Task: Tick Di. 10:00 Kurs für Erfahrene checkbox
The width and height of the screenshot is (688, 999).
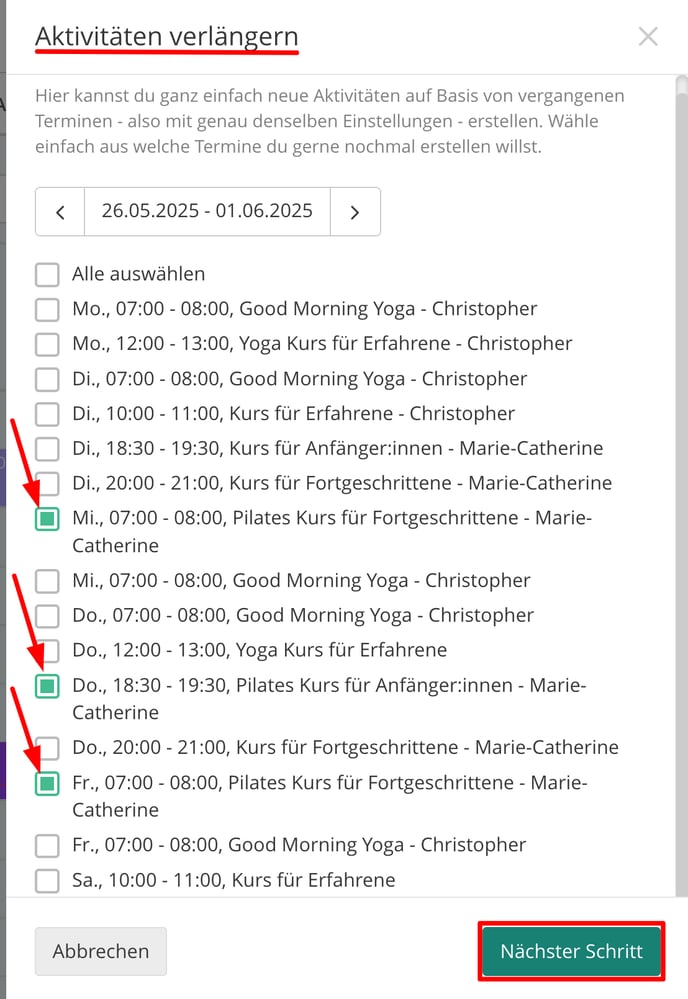Action: tap(47, 414)
